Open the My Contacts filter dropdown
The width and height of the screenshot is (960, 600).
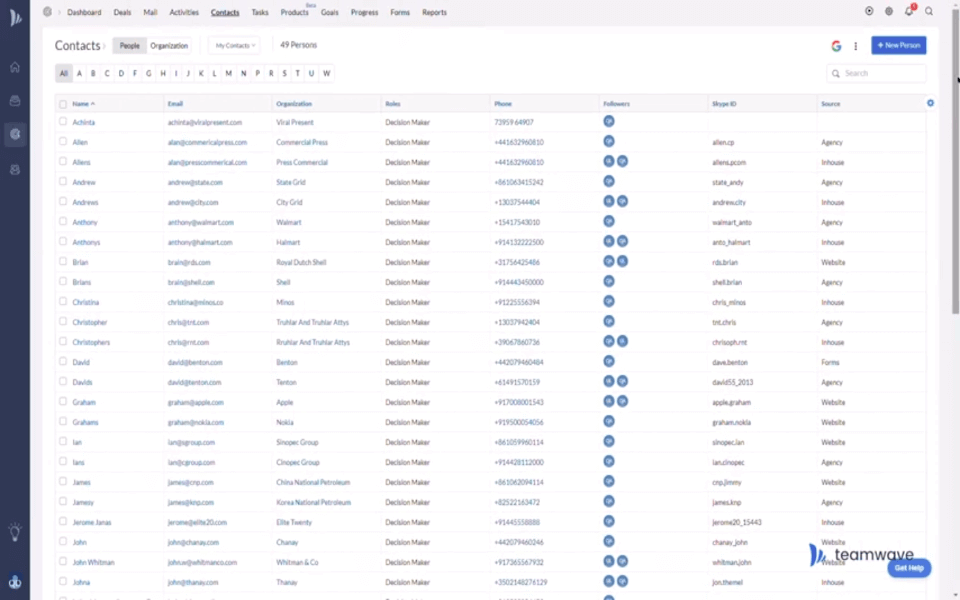click(234, 45)
